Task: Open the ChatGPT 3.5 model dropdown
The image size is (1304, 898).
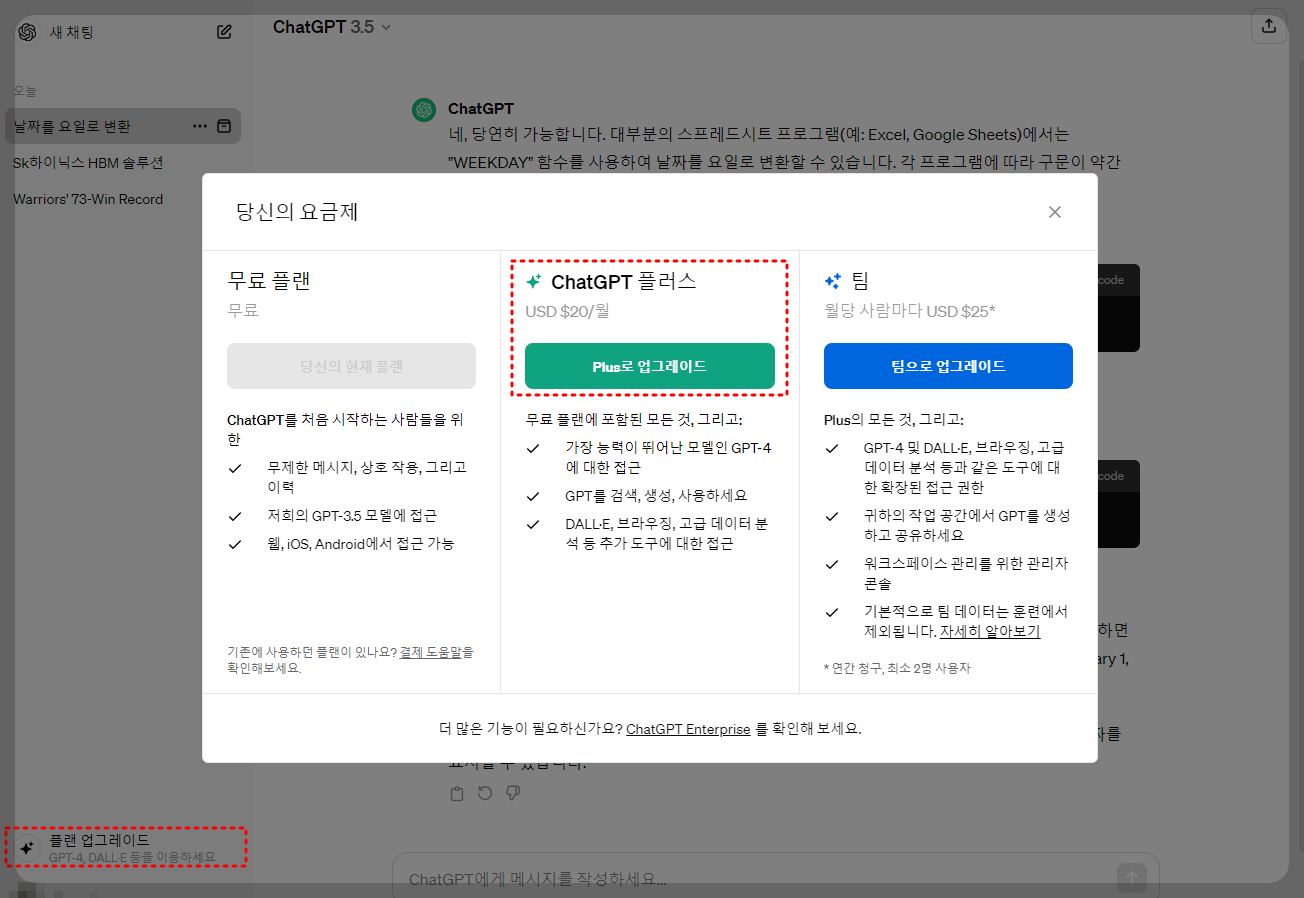Action: (332, 27)
